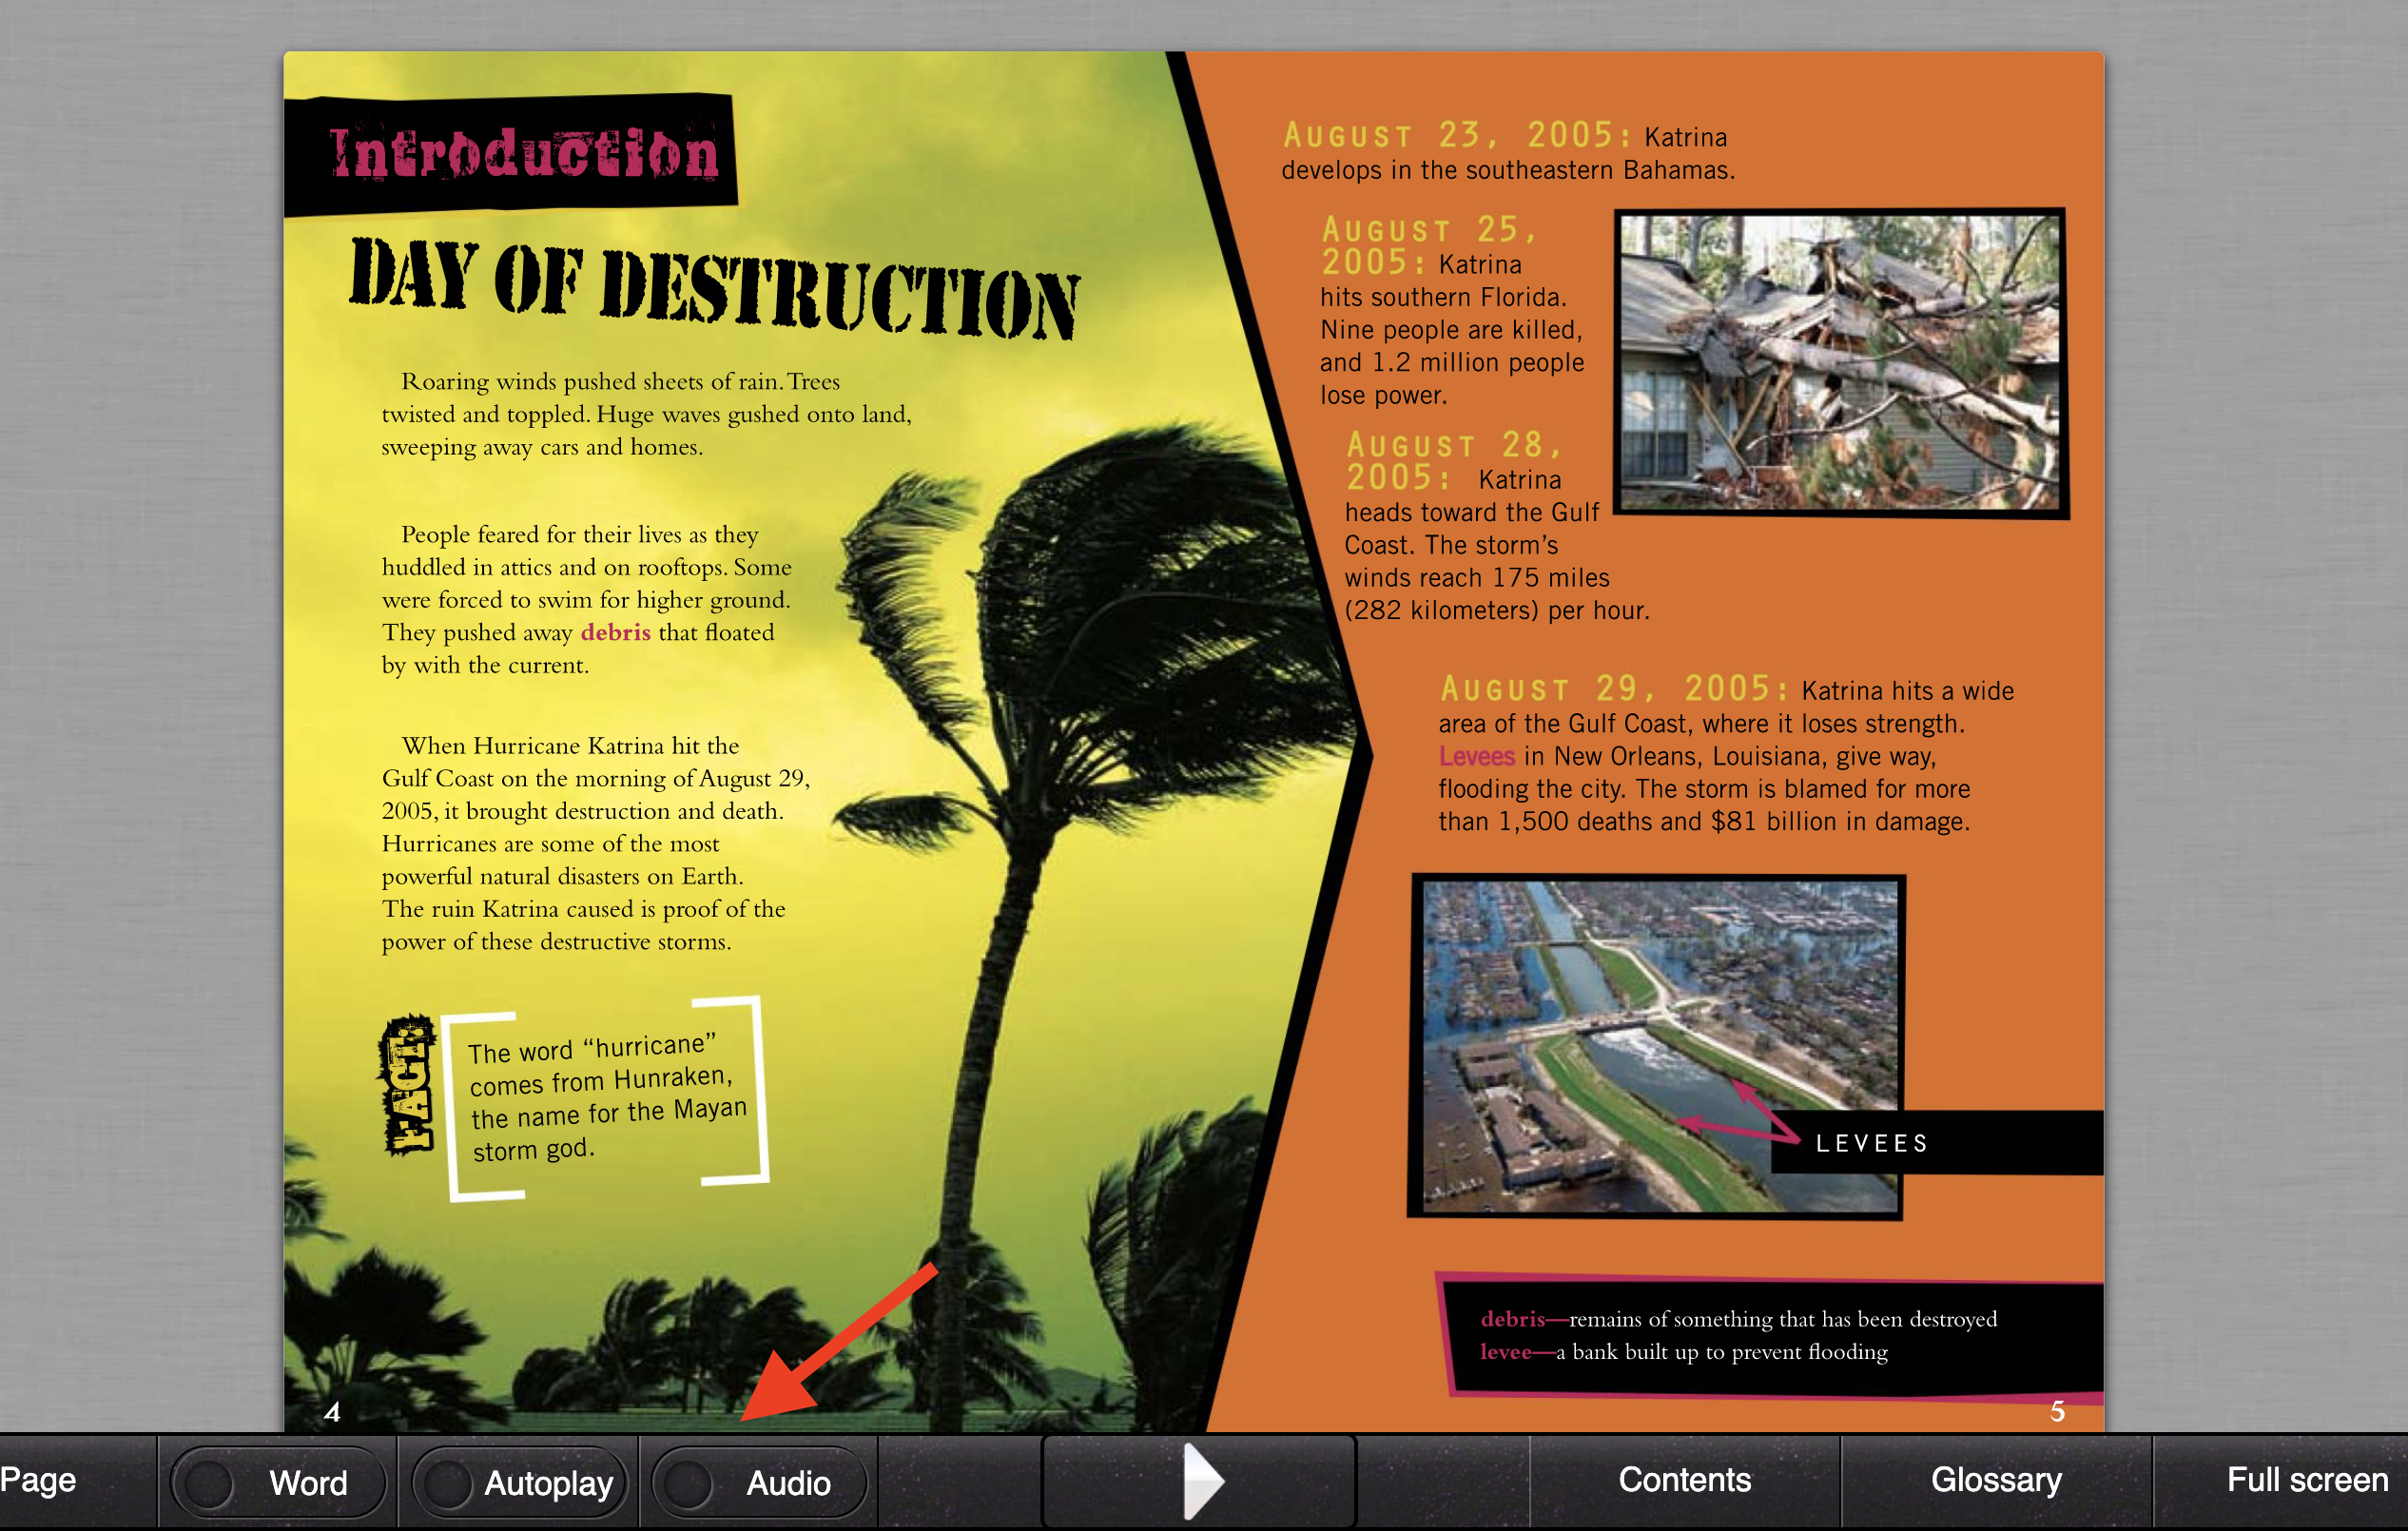Turn on the Audio toggle
Image resolution: width=2408 pixels, height=1531 pixels.
[x=759, y=1482]
